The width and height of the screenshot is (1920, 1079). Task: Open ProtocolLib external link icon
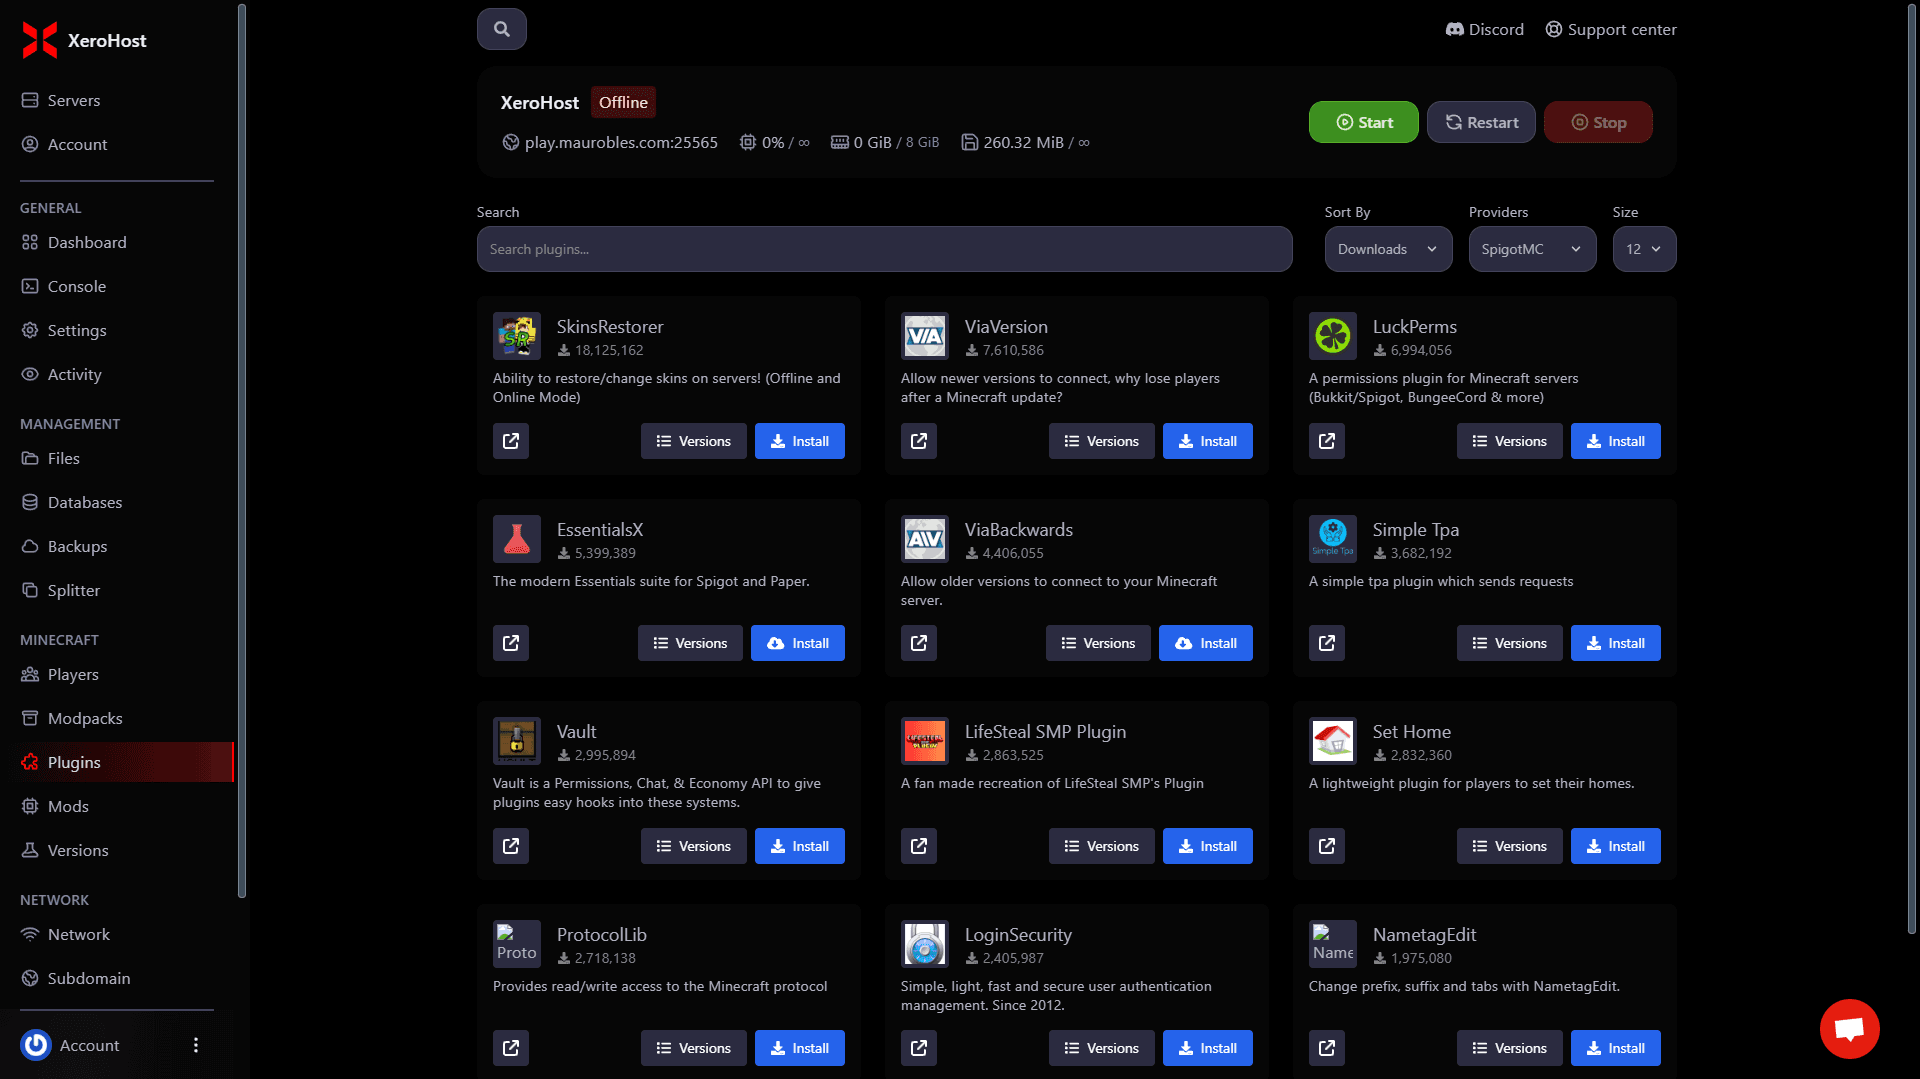click(x=511, y=1048)
